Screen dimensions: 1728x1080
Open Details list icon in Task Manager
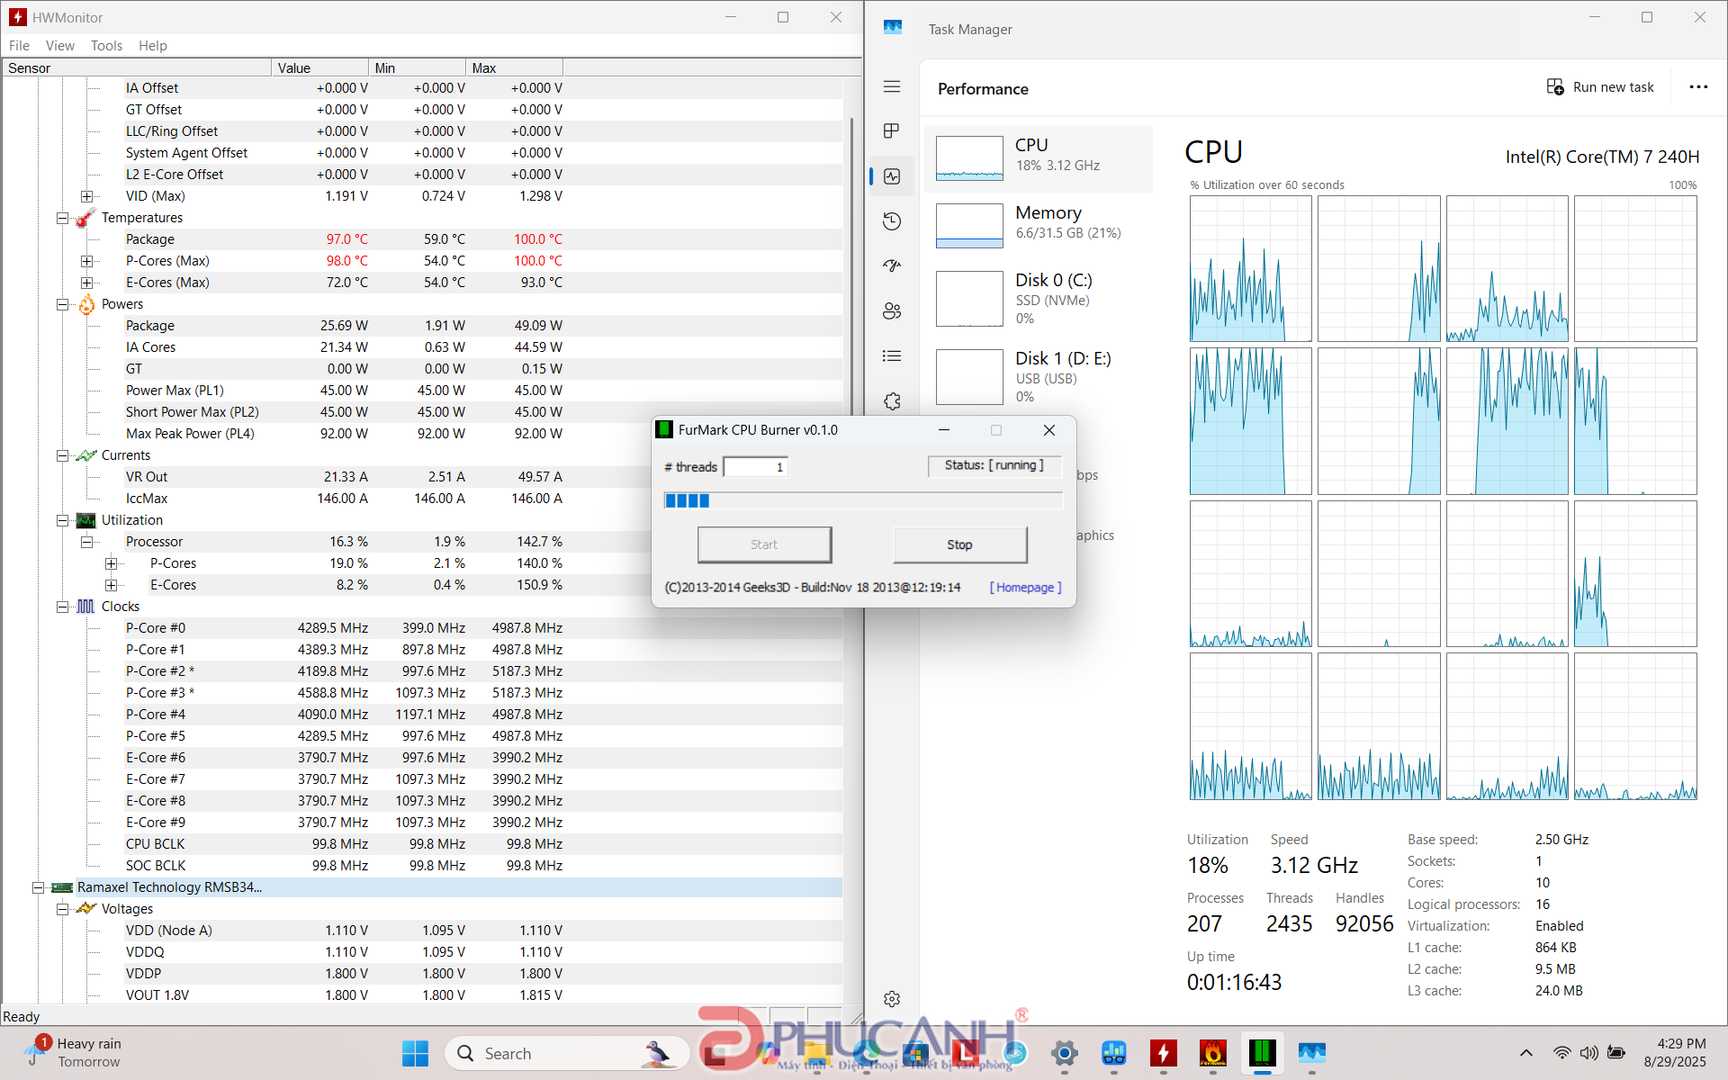[x=892, y=356]
